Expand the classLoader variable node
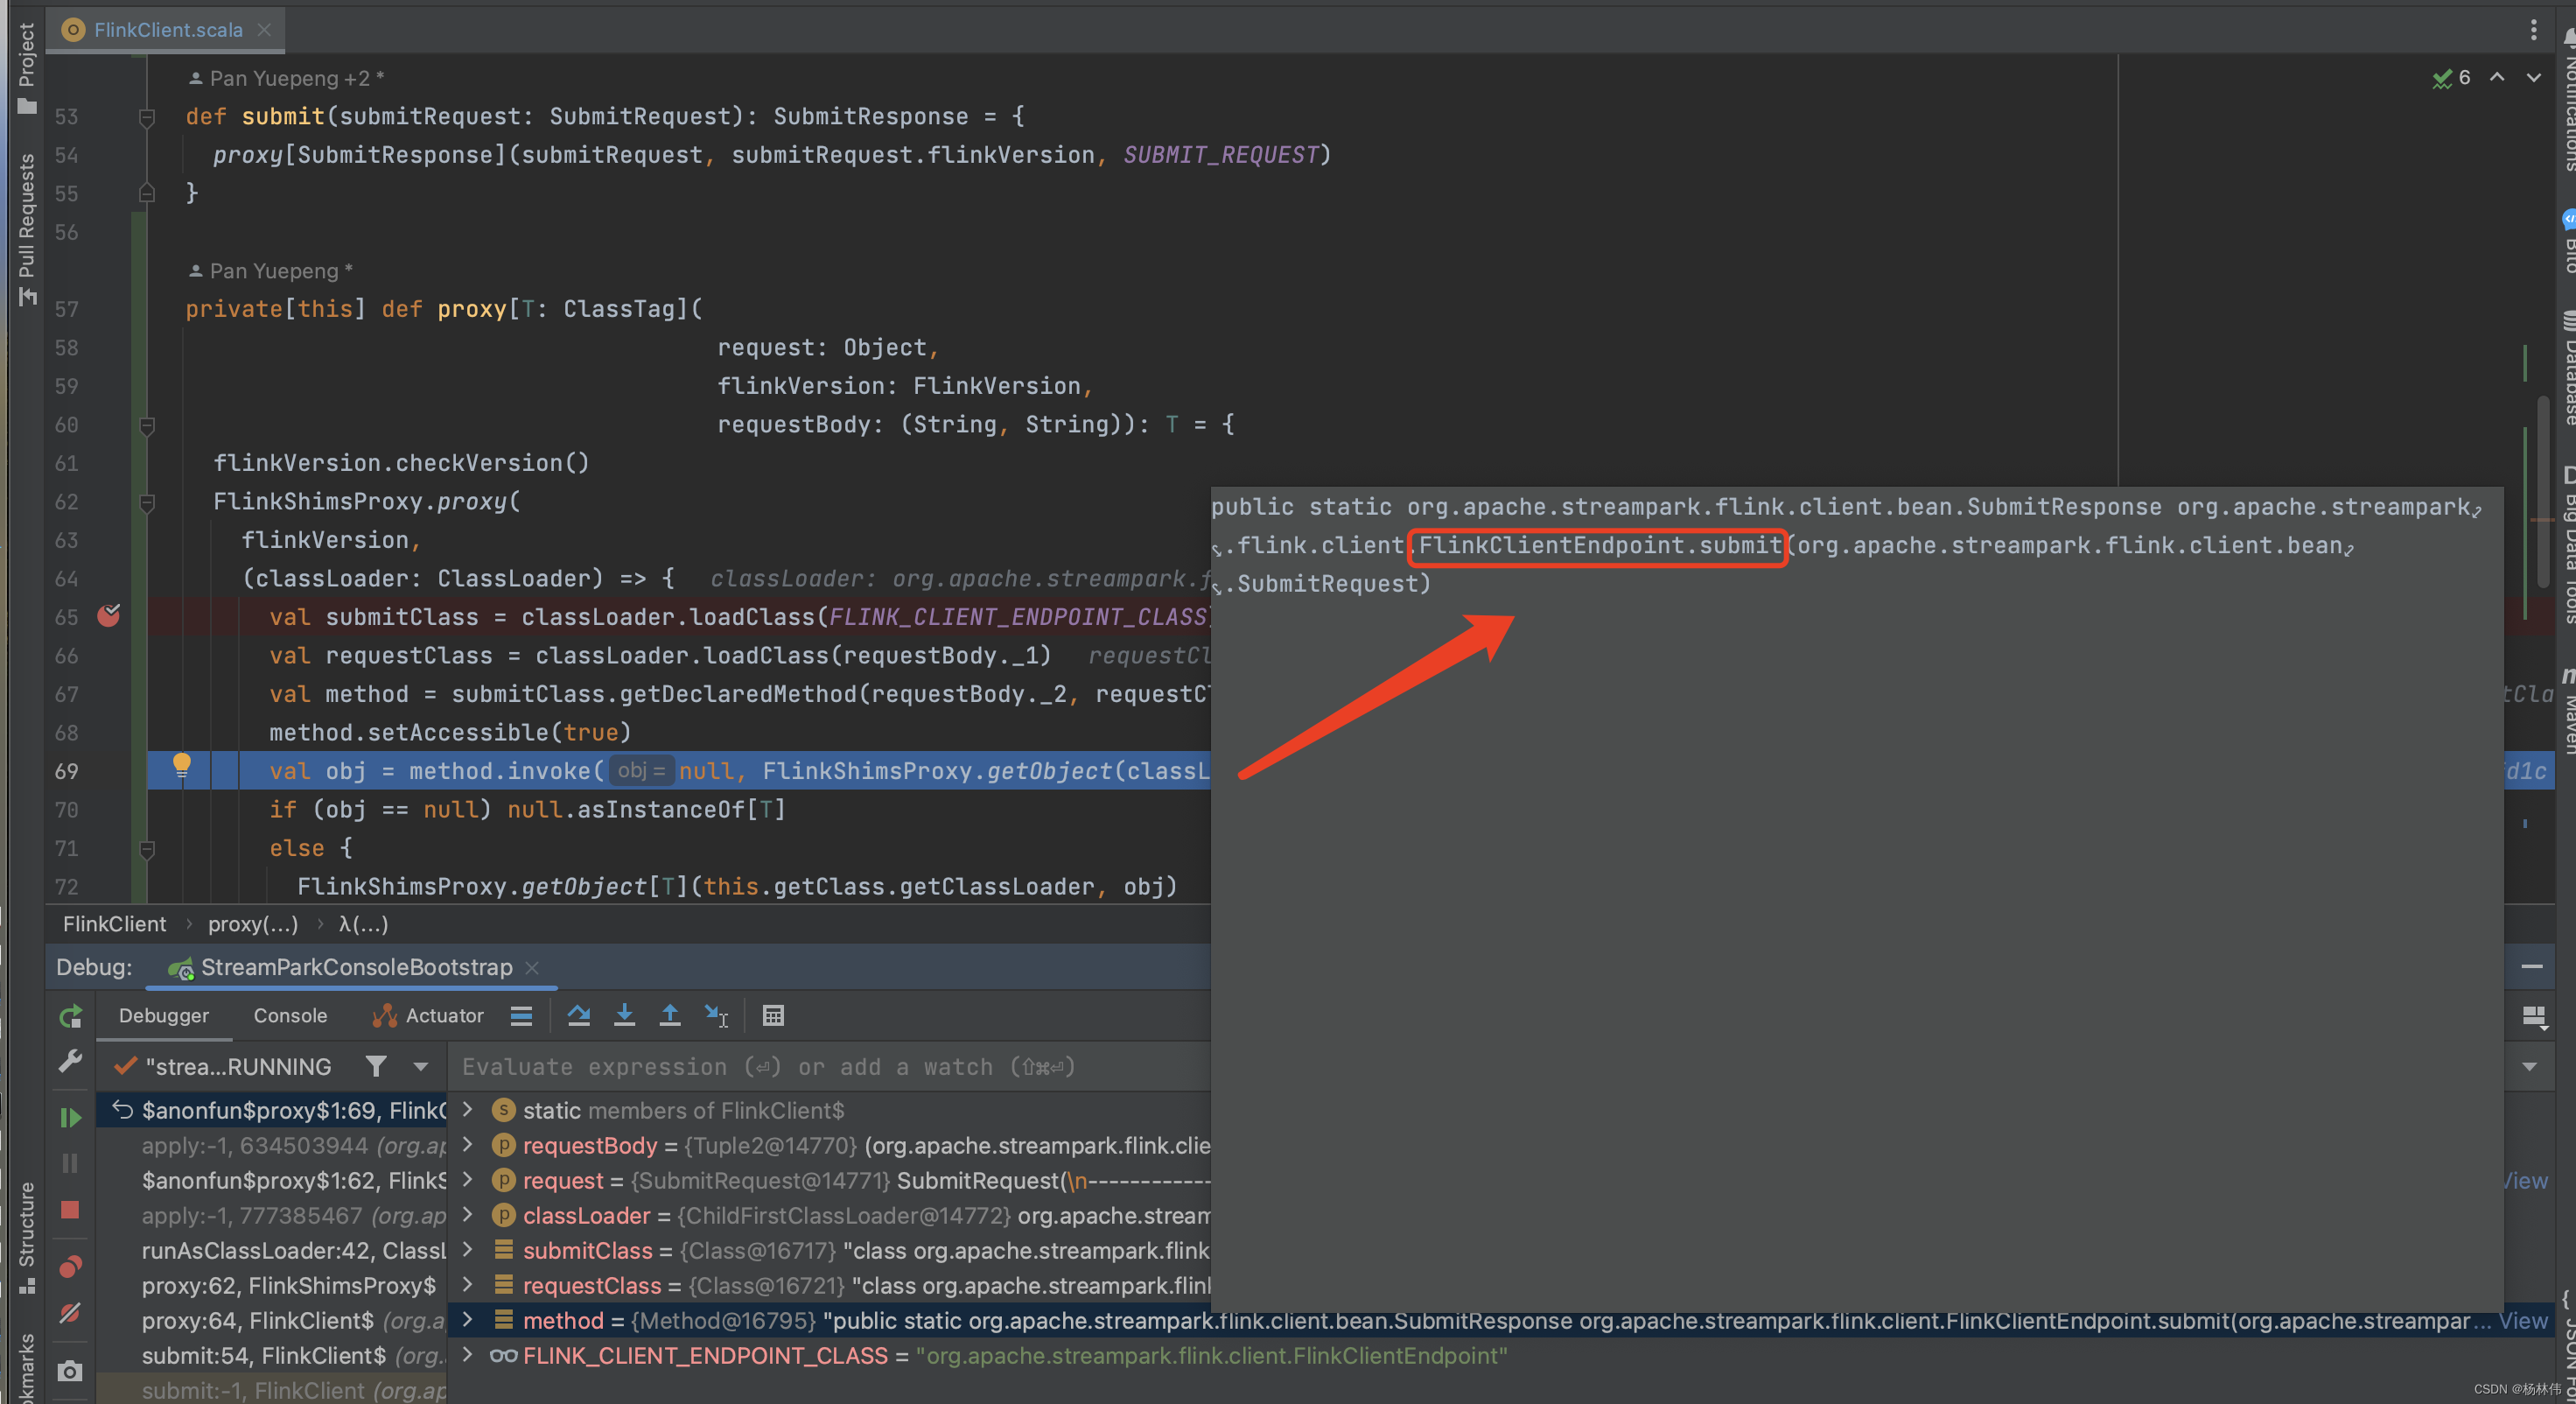Screen dimensions: 2576x1404 tap(467, 1215)
